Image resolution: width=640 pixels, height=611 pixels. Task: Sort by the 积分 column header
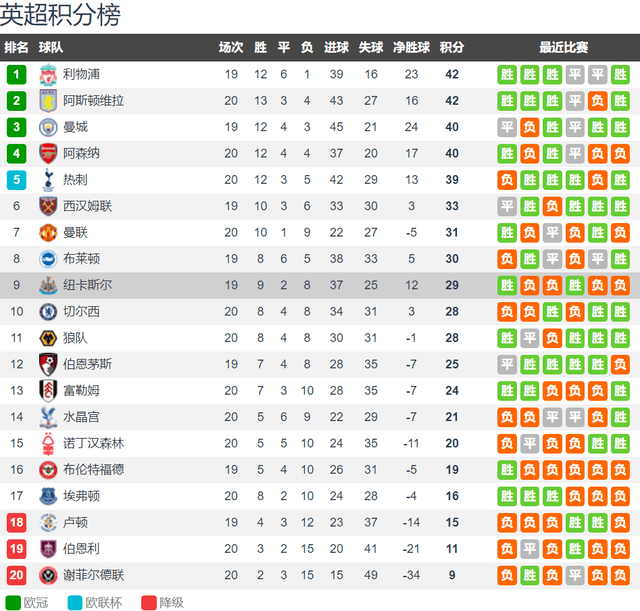point(452,47)
